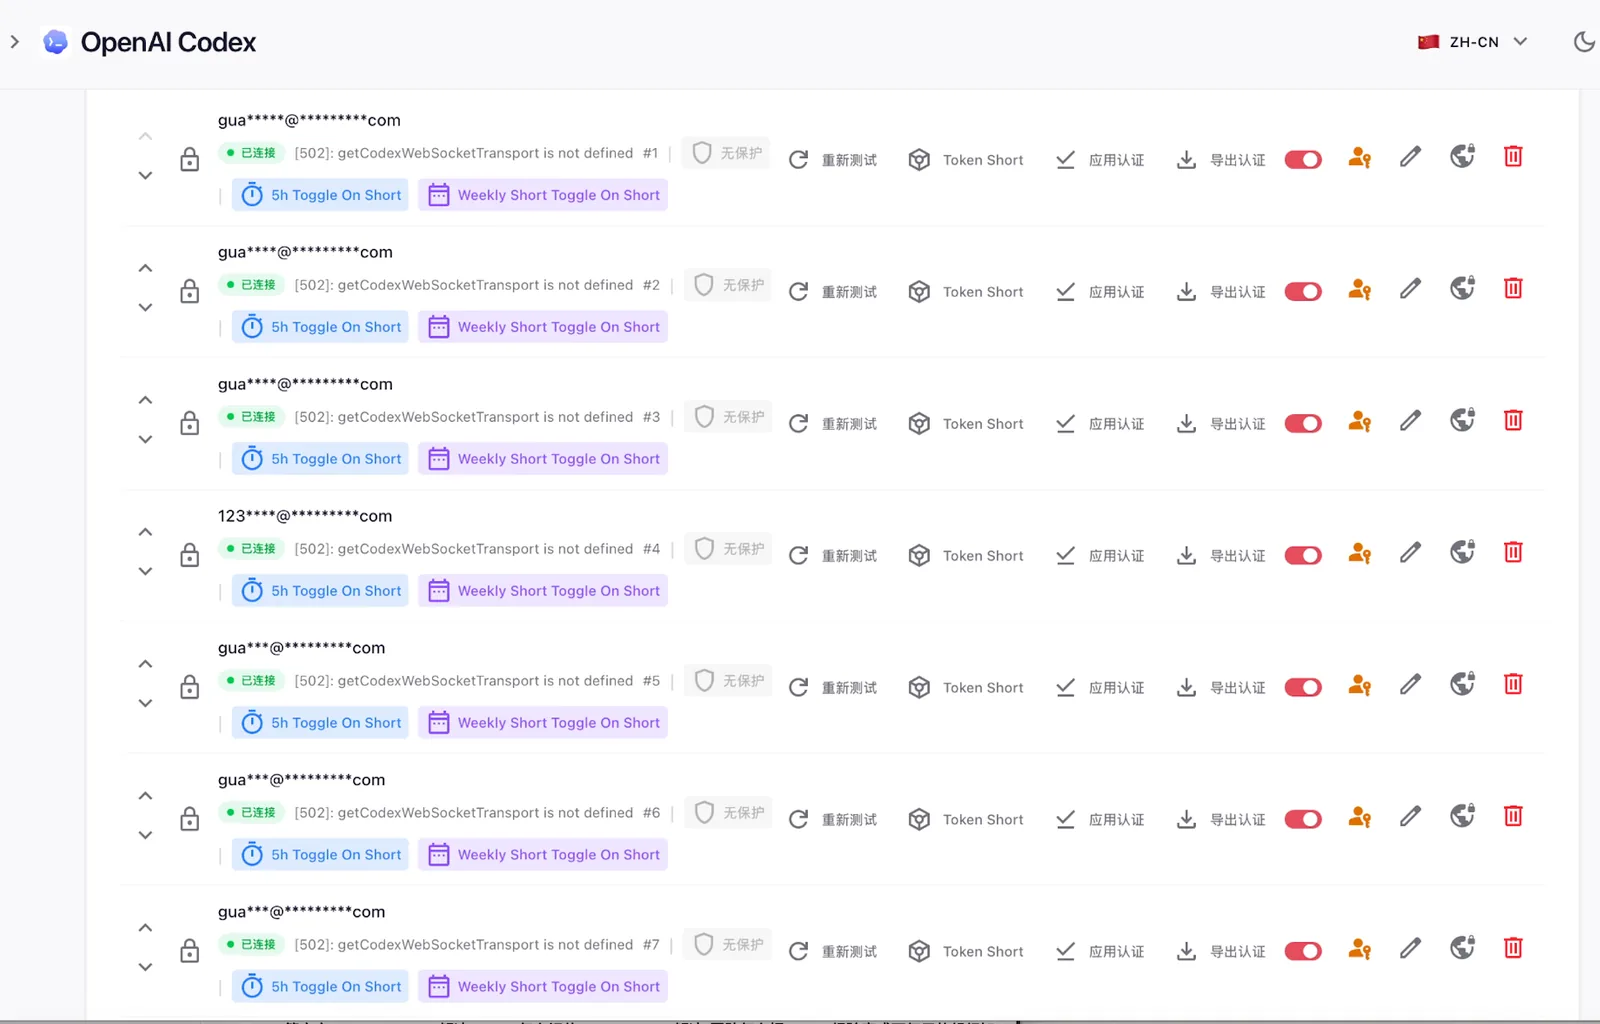1600x1024 pixels.
Task: Click 导出认证 export auth on account #1
Action: click(x=1221, y=160)
